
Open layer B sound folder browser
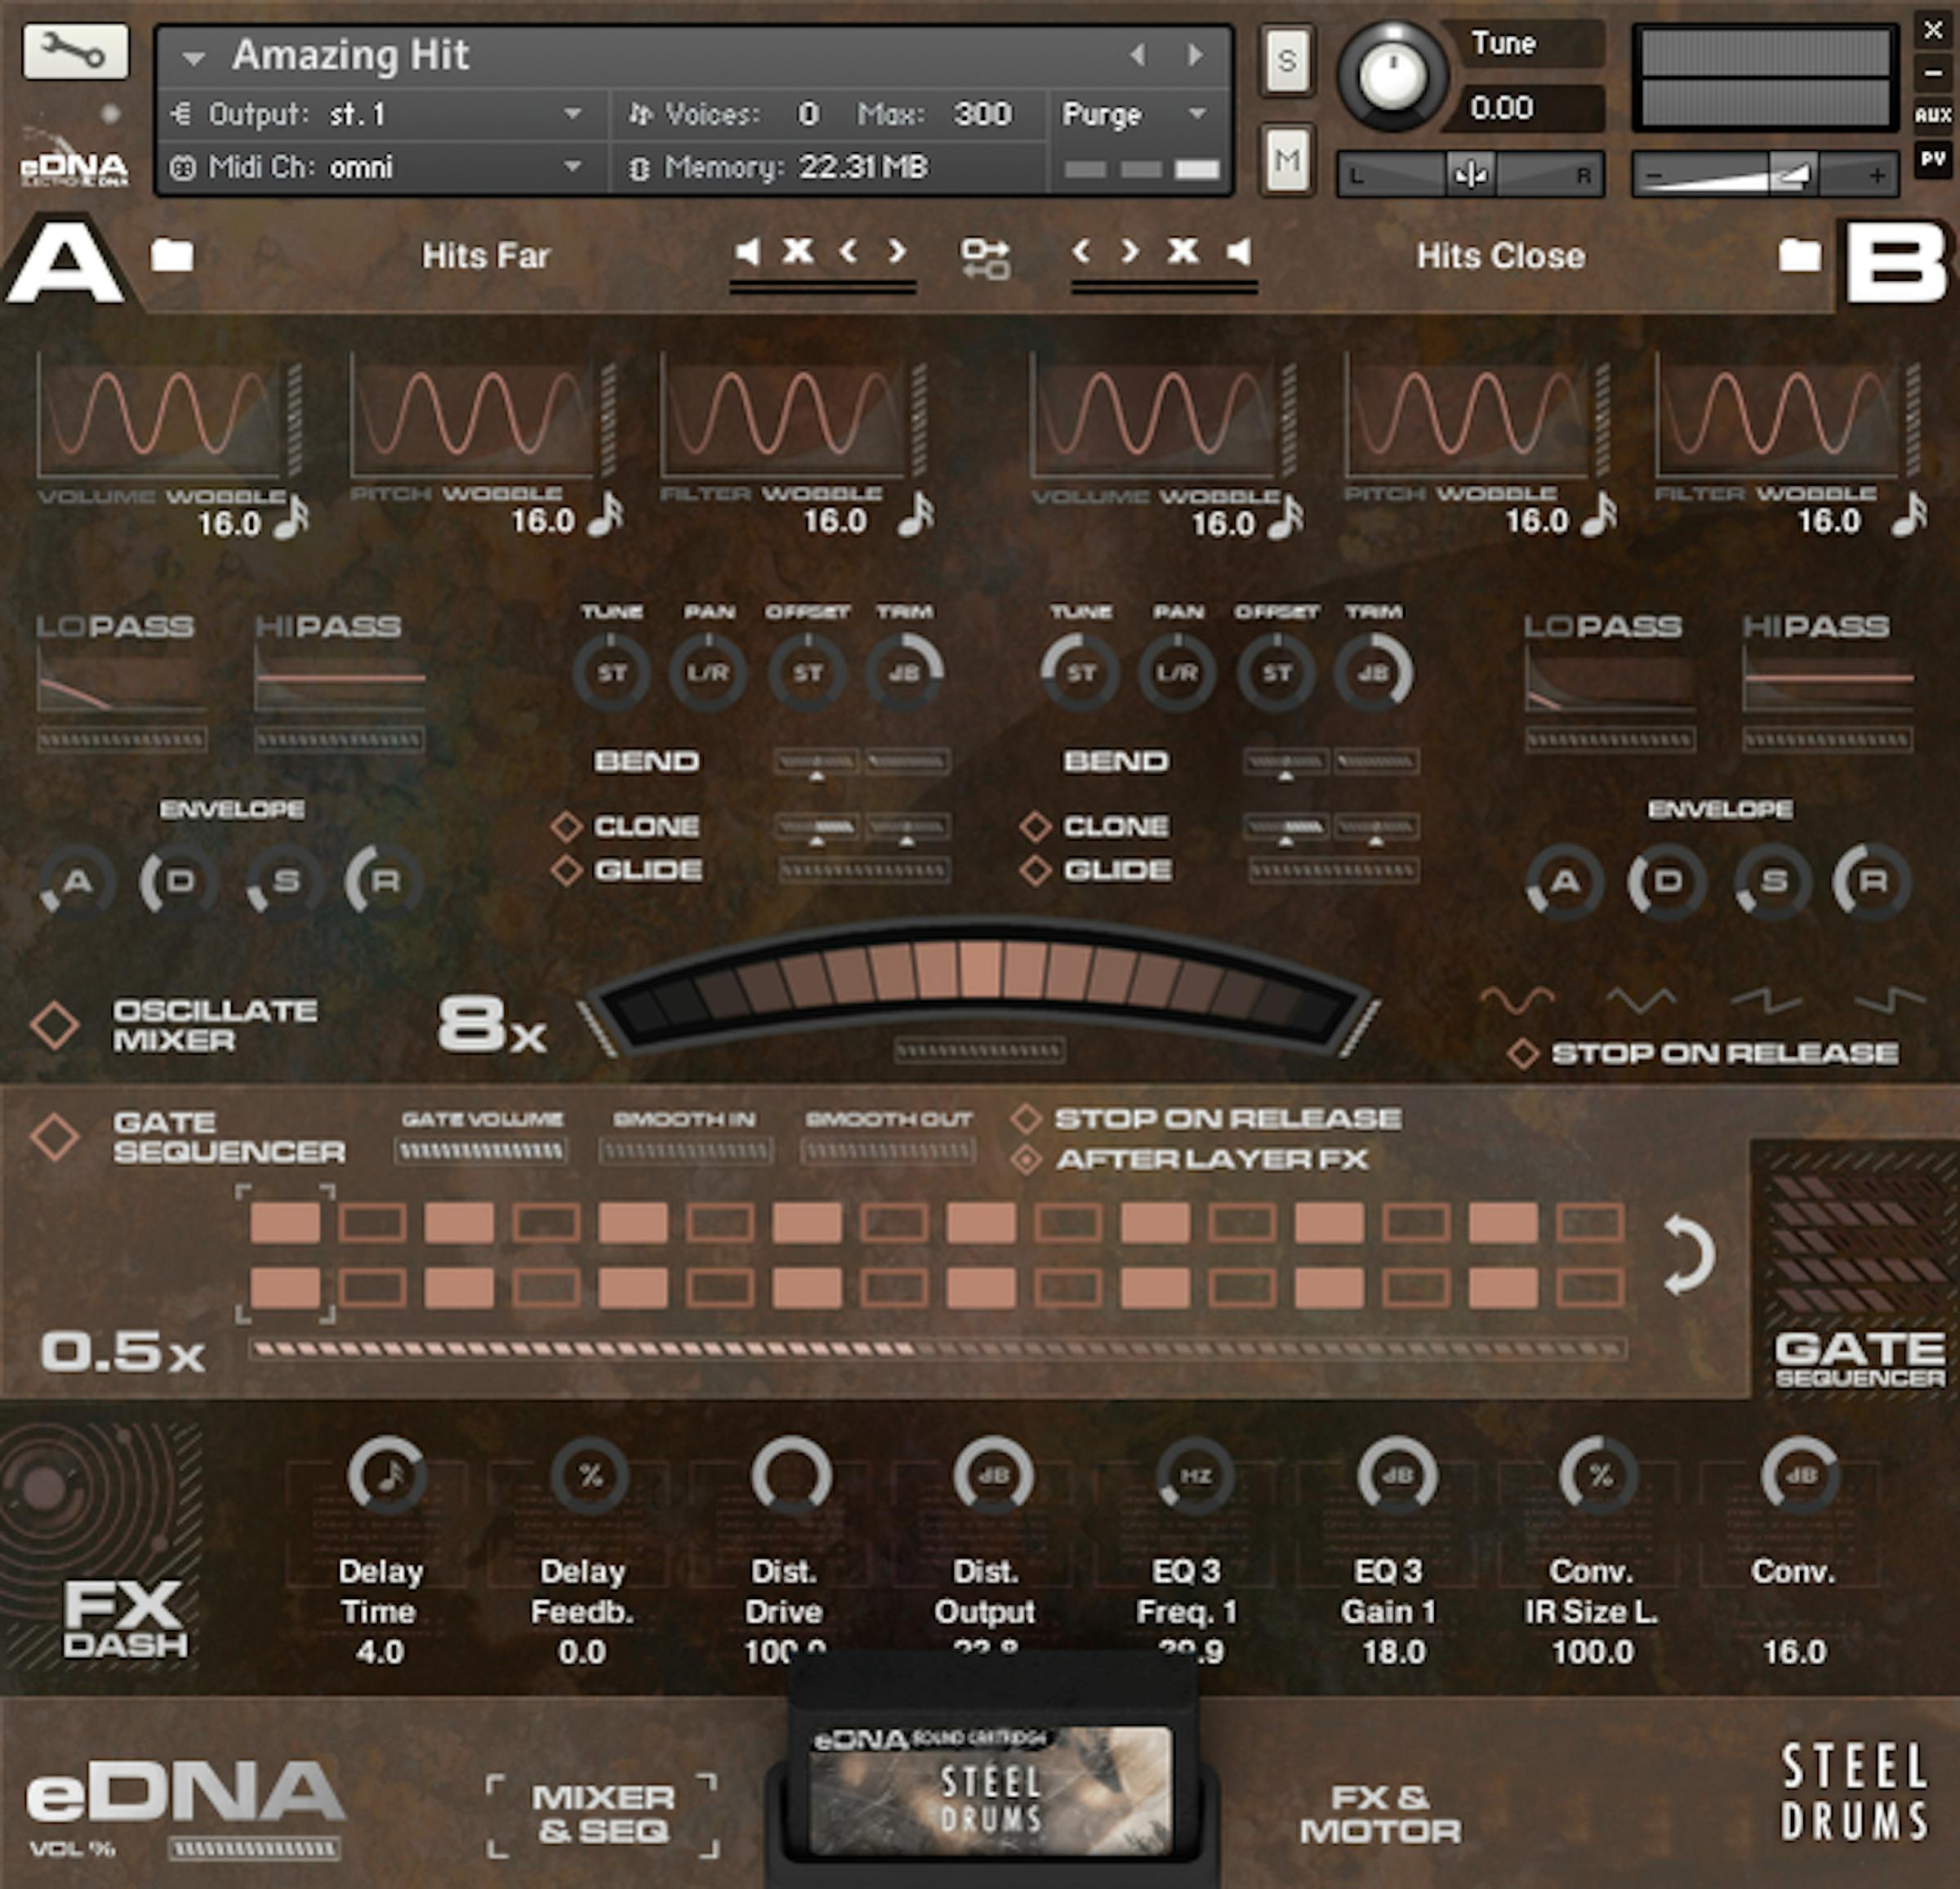(x=1799, y=255)
